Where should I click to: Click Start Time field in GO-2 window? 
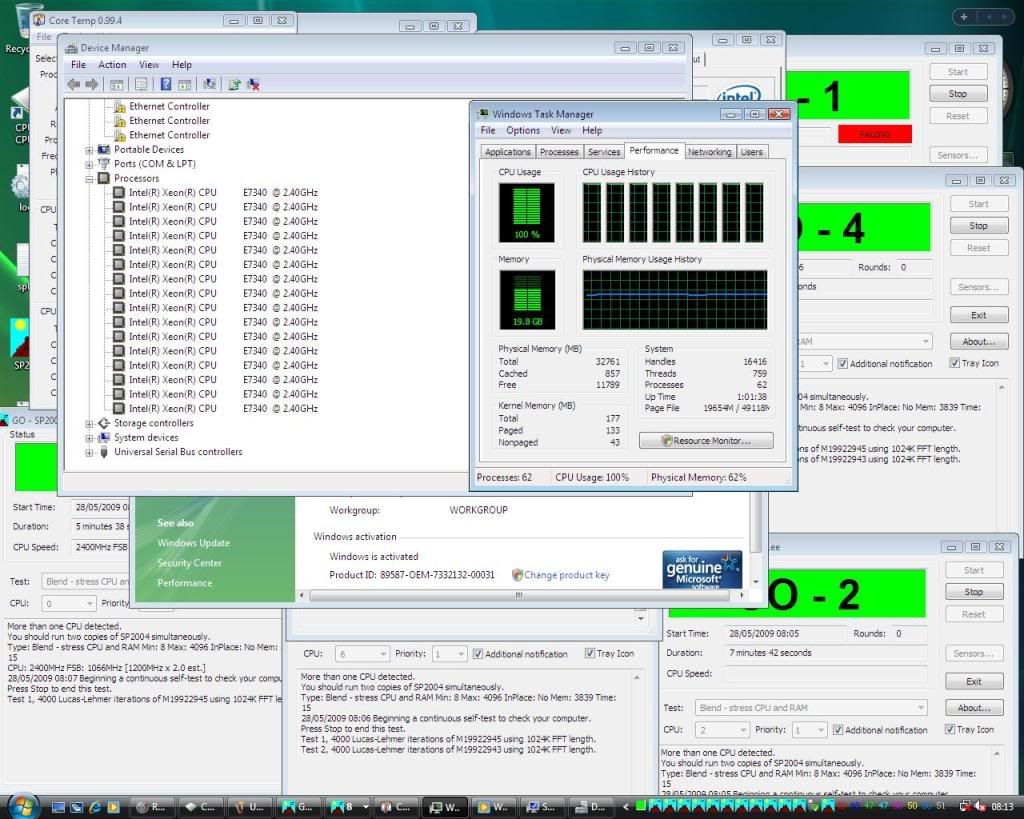784,634
